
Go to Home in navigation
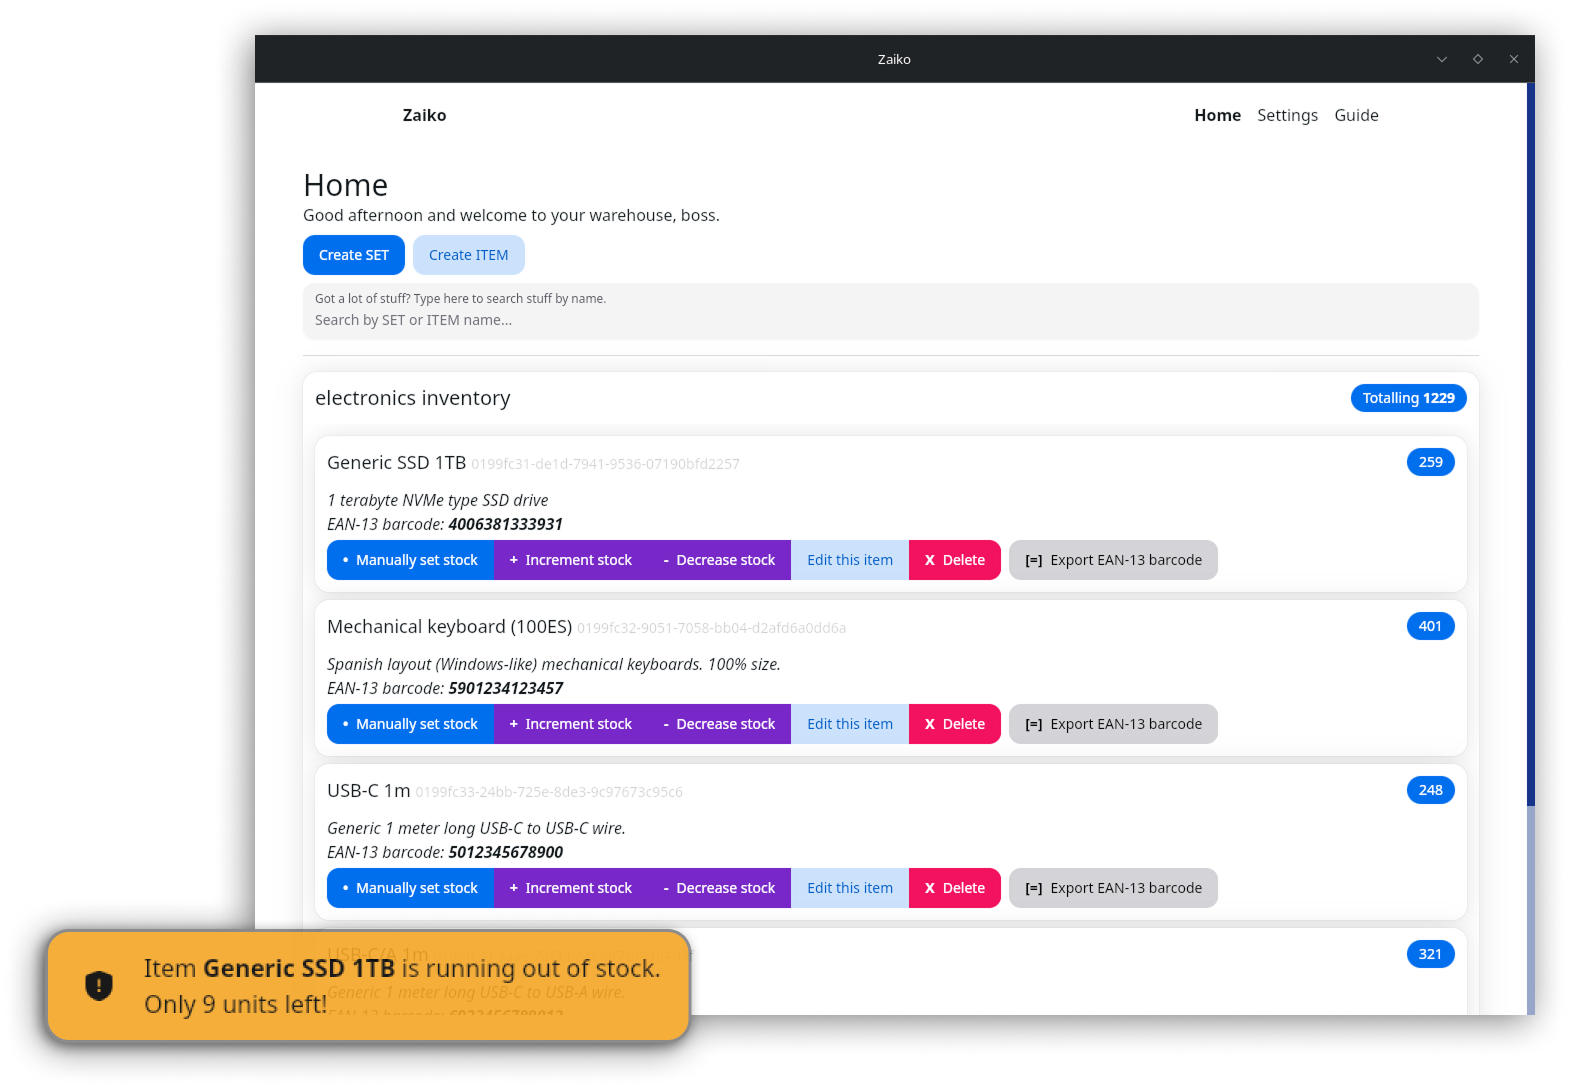[x=1217, y=115]
